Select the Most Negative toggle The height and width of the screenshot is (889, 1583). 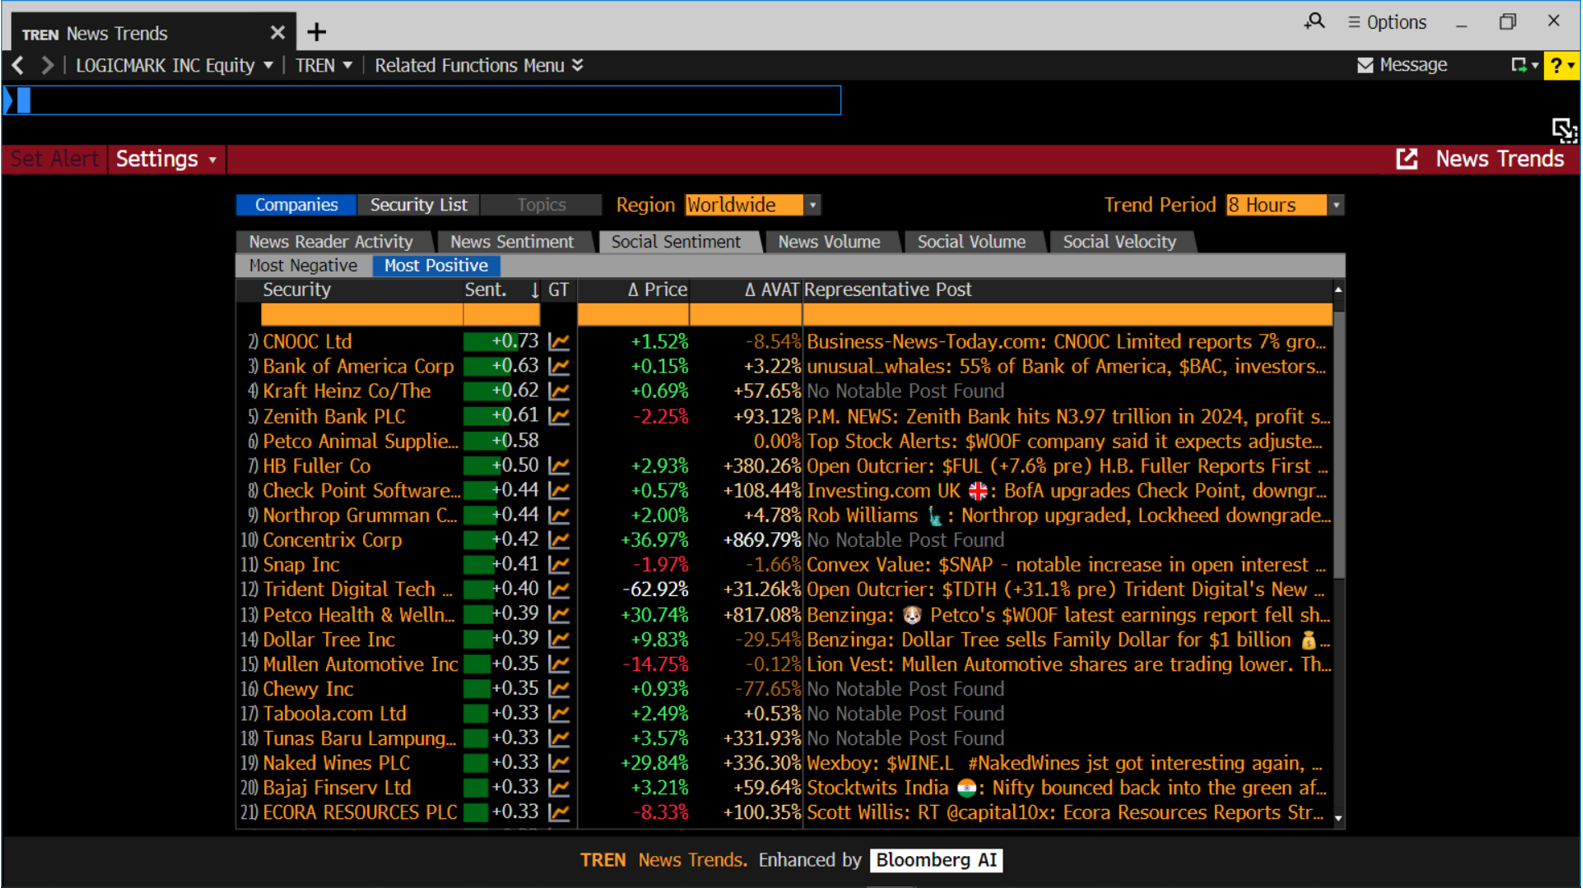(x=303, y=266)
